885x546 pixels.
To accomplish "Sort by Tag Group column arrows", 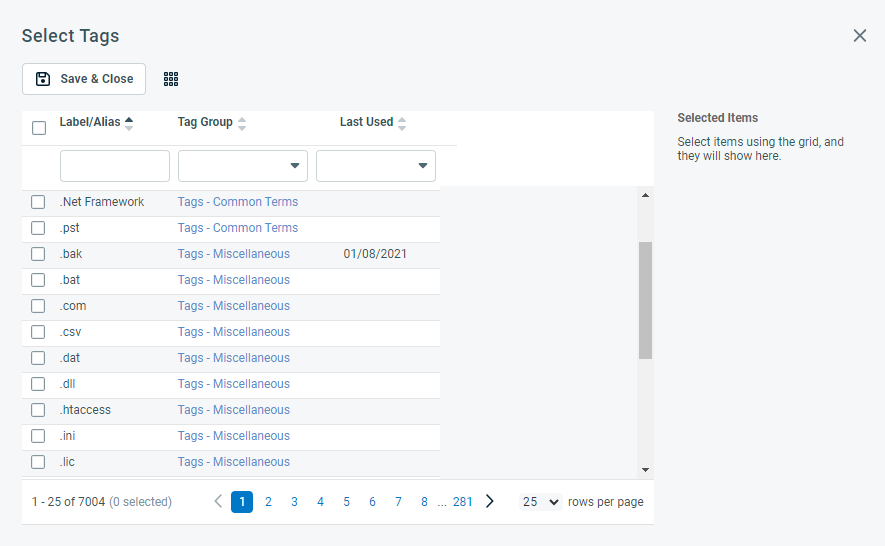I will [x=242, y=123].
